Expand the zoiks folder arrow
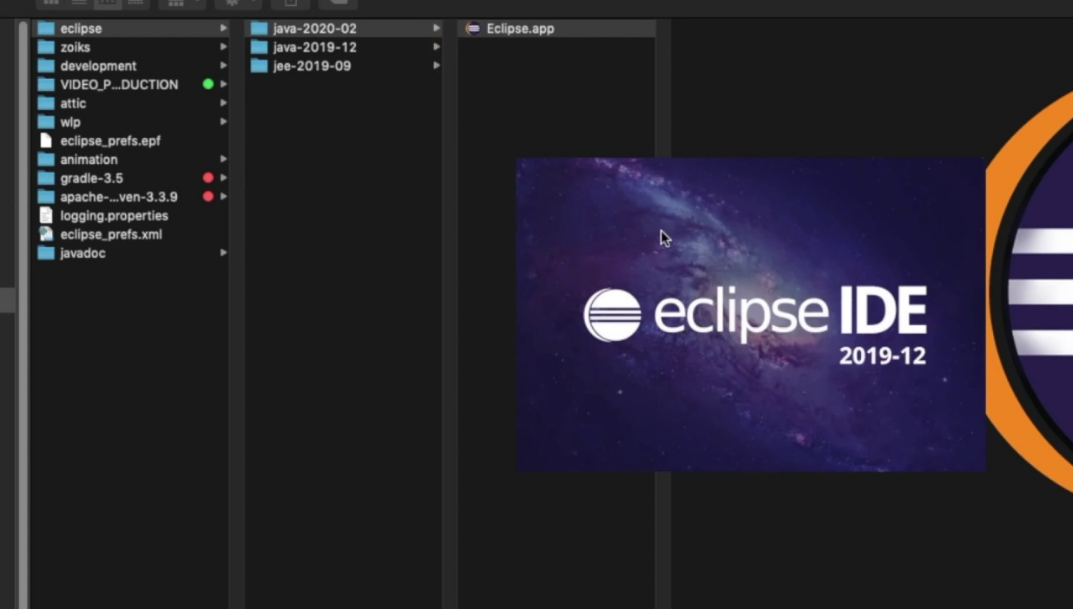Image resolution: width=1073 pixels, height=609 pixels. click(223, 47)
